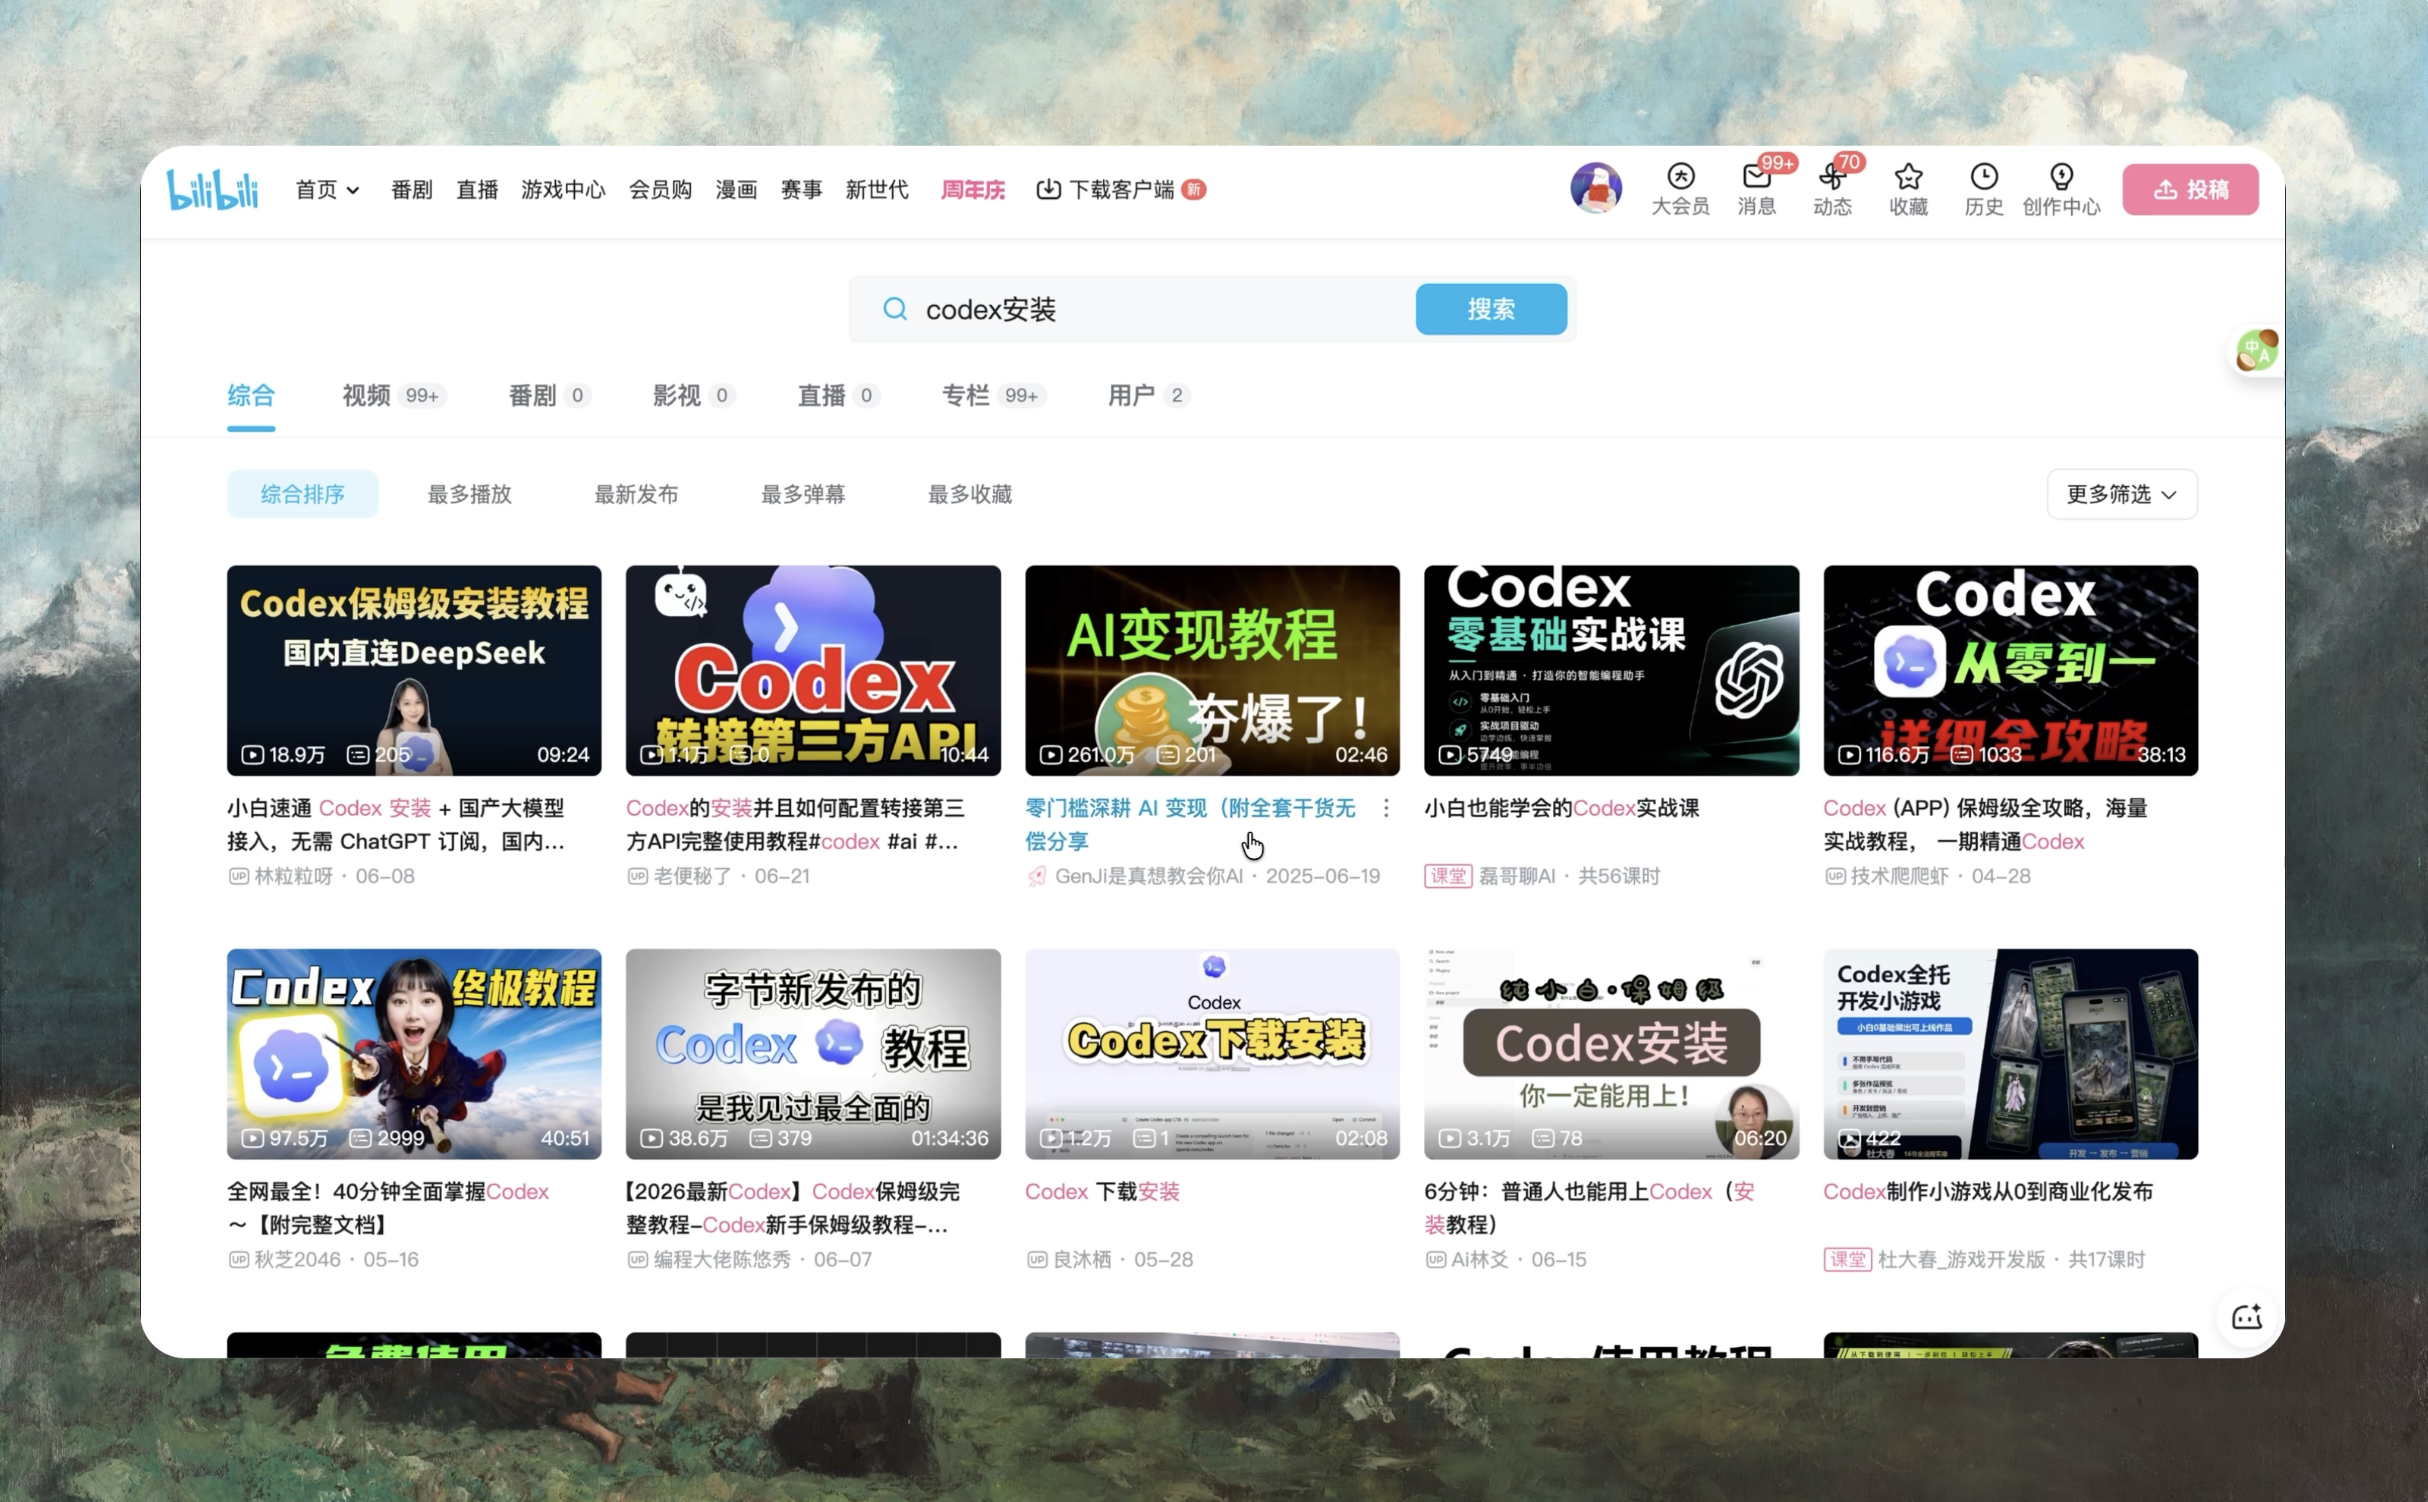The width and height of the screenshot is (2428, 1502).
Task: Select the 综合 tab
Action: [250, 396]
